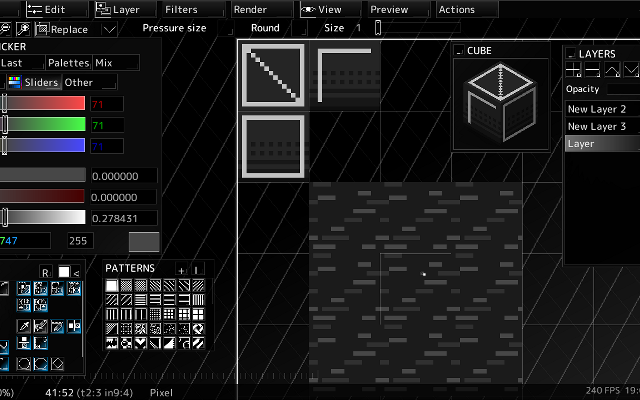
Task: Click the alpha field showing 255
Action: tap(80, 241)
